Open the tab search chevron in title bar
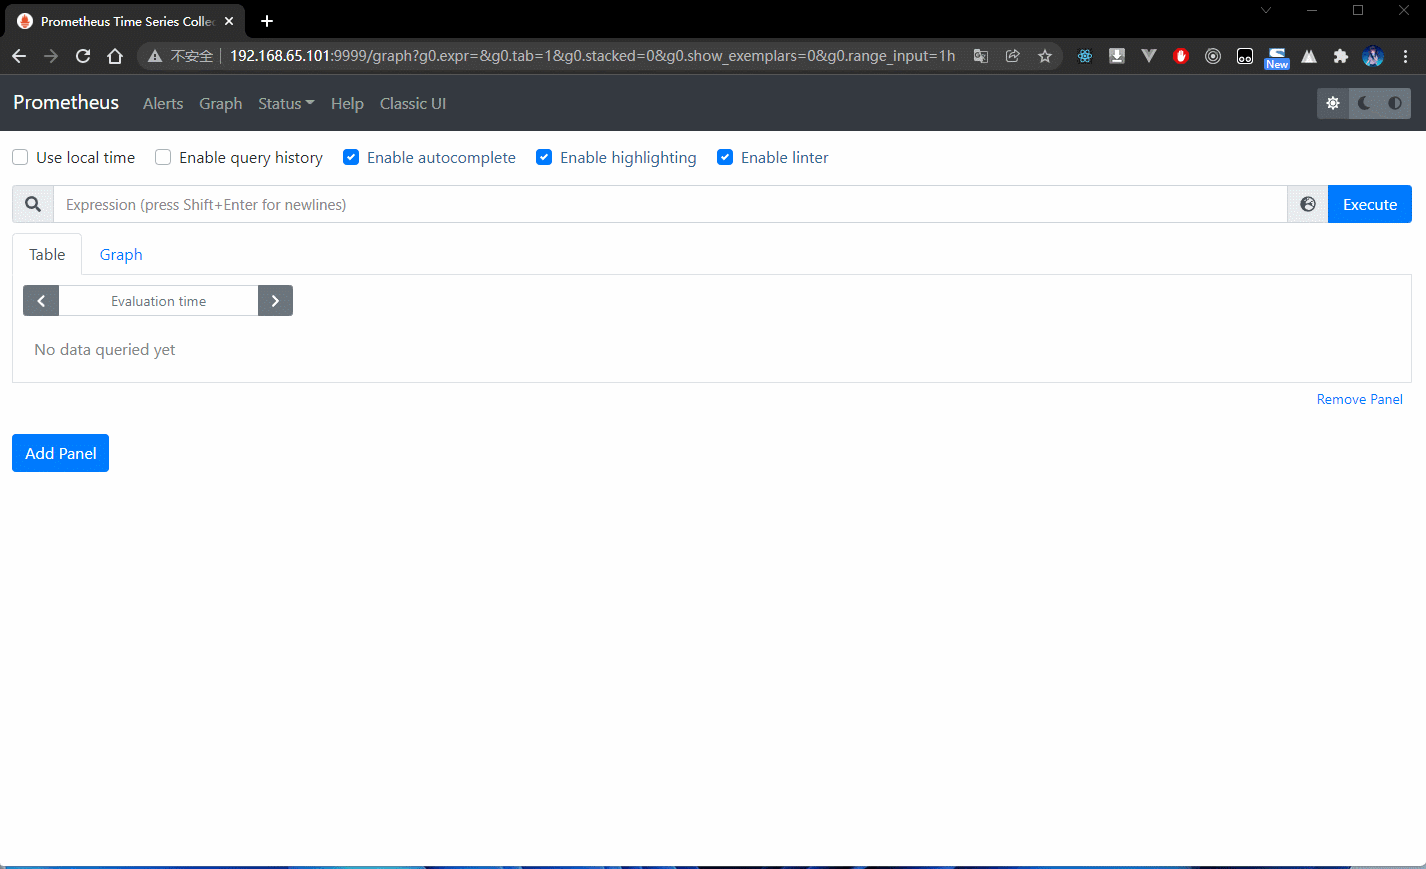This screenshot has height=869, width=1426. pos(1266,10)
